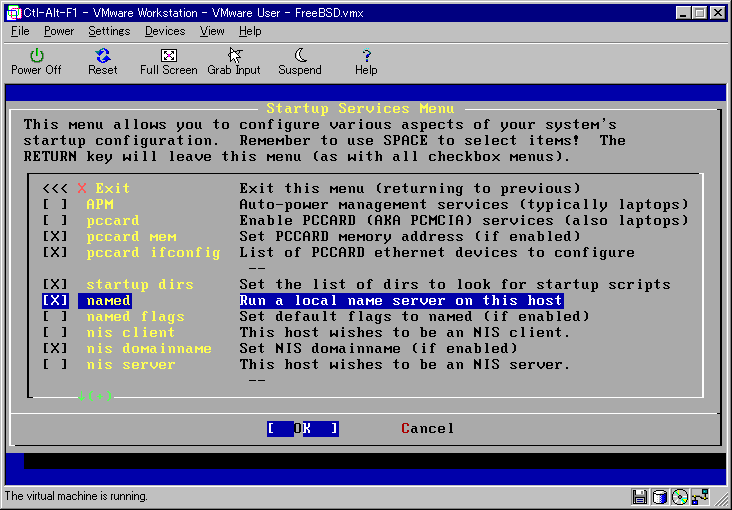Uncheck the nis domainname checkbox
Image resolution: width=732 pixels, height=510 pixels.
tap(55, 348)
